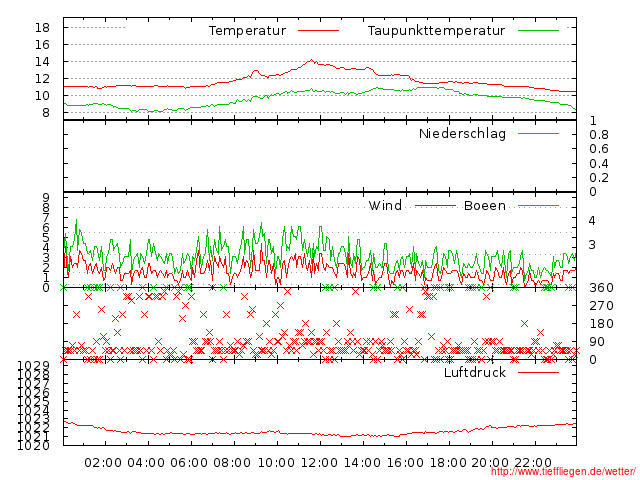Click the 22:00 time axis label
Image resolution: width=640 pixels, height=480 pixels.
(x=533, y=463)
